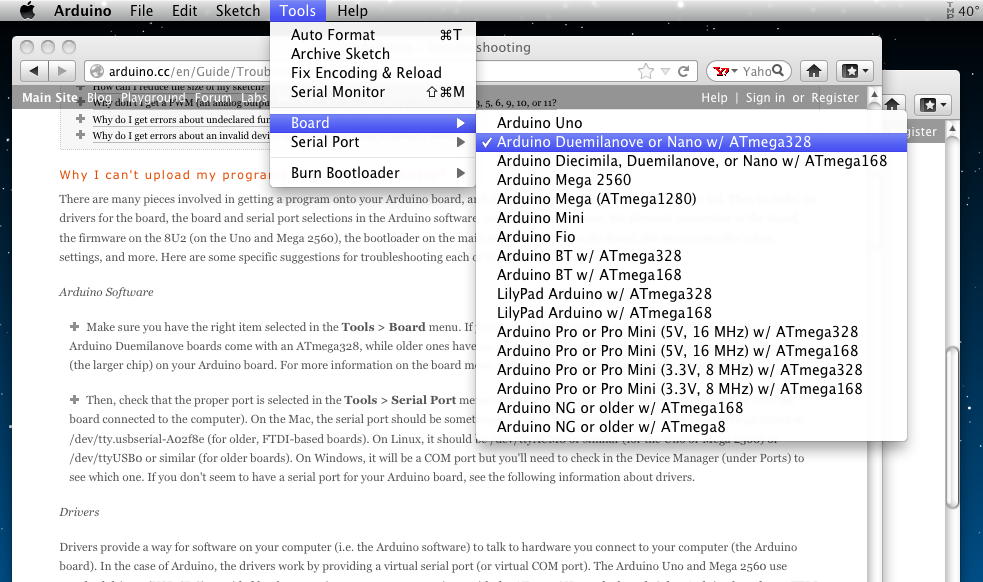
Task: Click Archive Sketch menu item
Action: pyautogui.click(x=372, y=53)
